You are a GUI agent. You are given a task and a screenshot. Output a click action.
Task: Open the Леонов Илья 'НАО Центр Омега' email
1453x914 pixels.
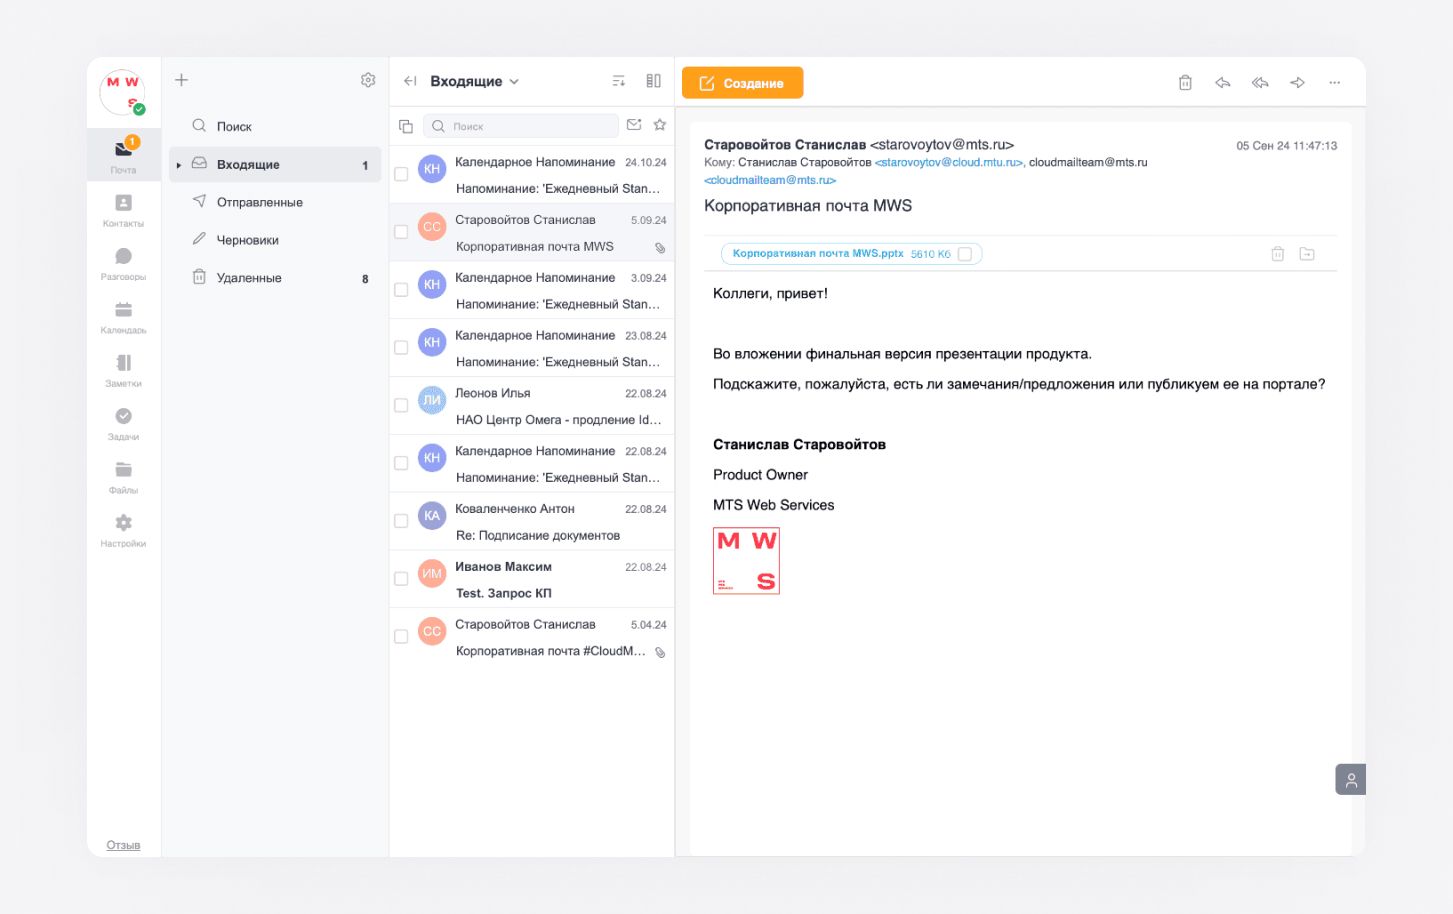tap(532, 406)
